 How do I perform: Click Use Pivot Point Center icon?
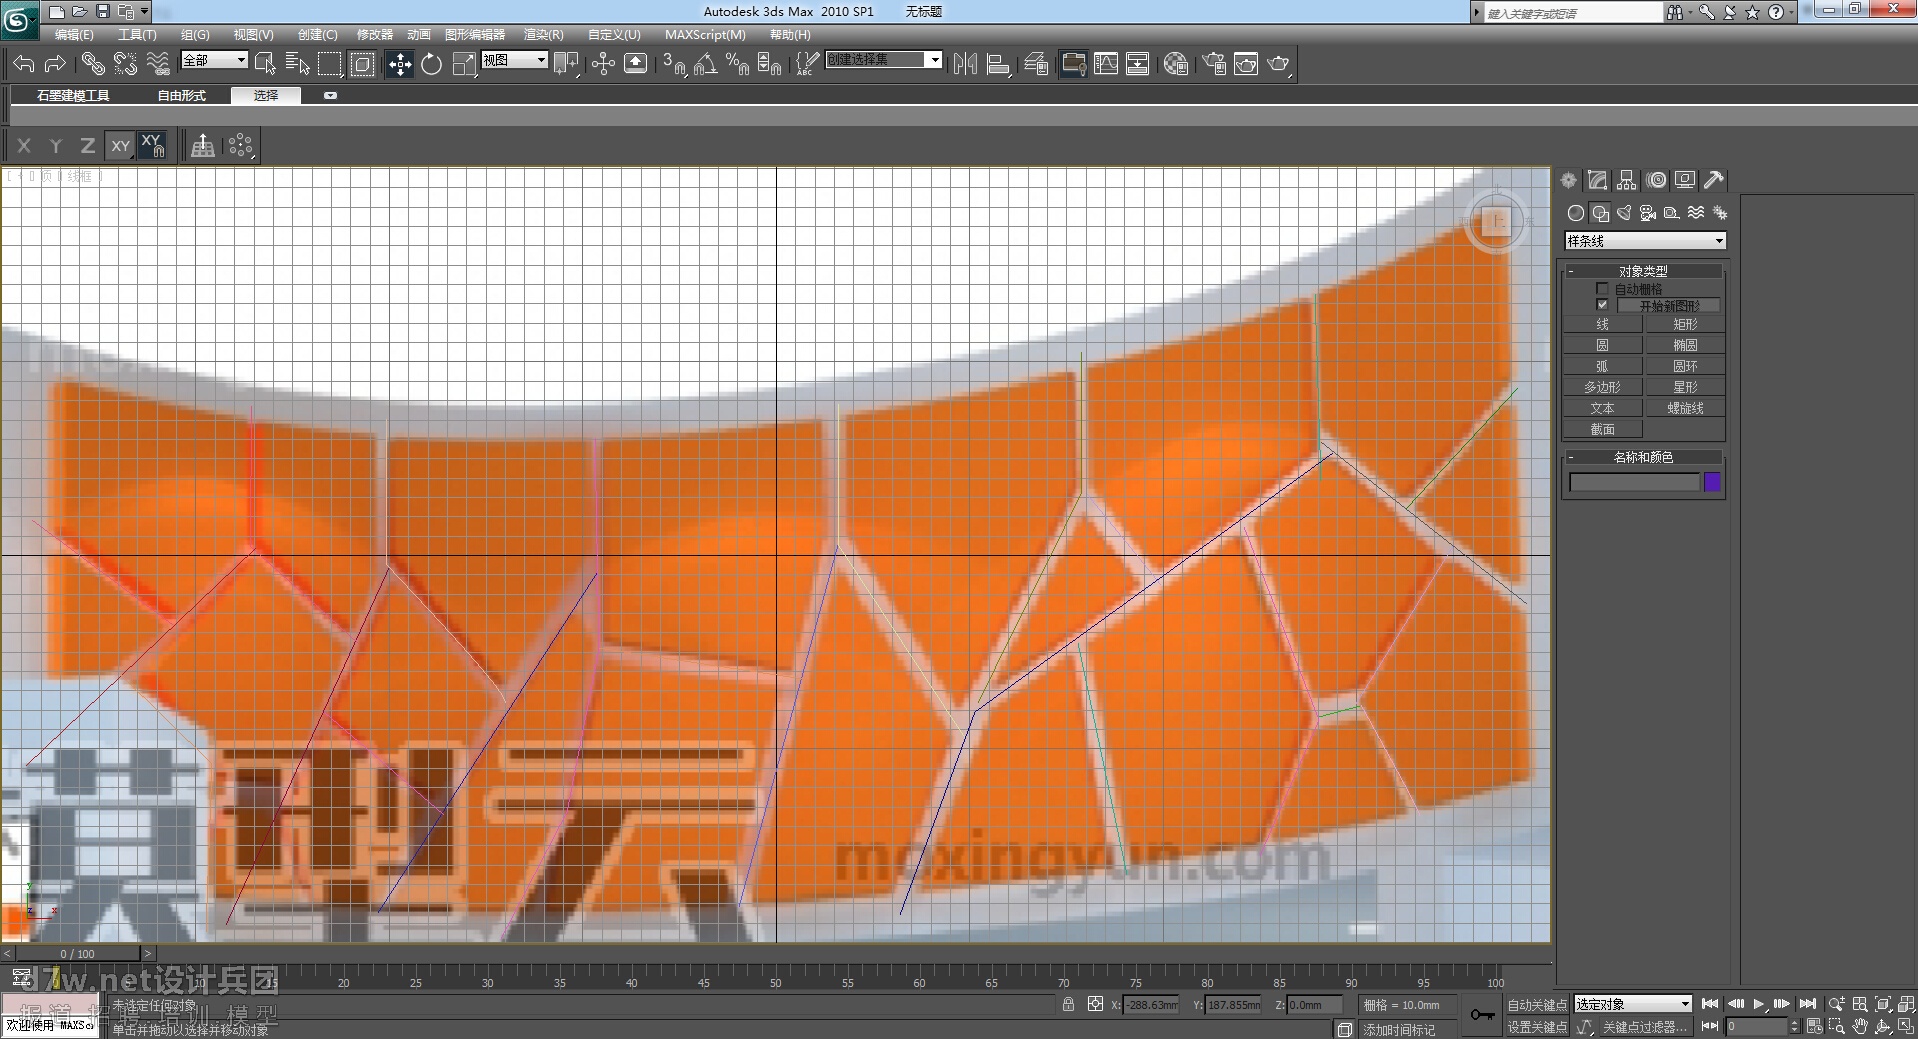point(566,64)
